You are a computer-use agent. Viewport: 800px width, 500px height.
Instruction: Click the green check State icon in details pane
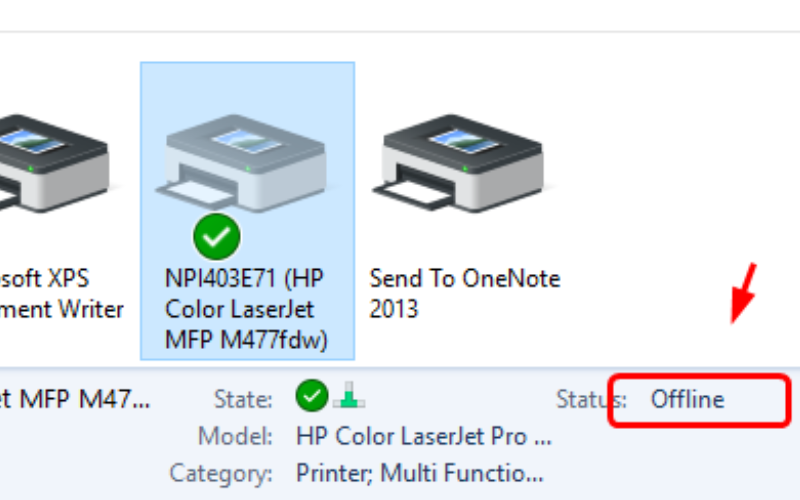pyautogui.click(x=310, y=398)
